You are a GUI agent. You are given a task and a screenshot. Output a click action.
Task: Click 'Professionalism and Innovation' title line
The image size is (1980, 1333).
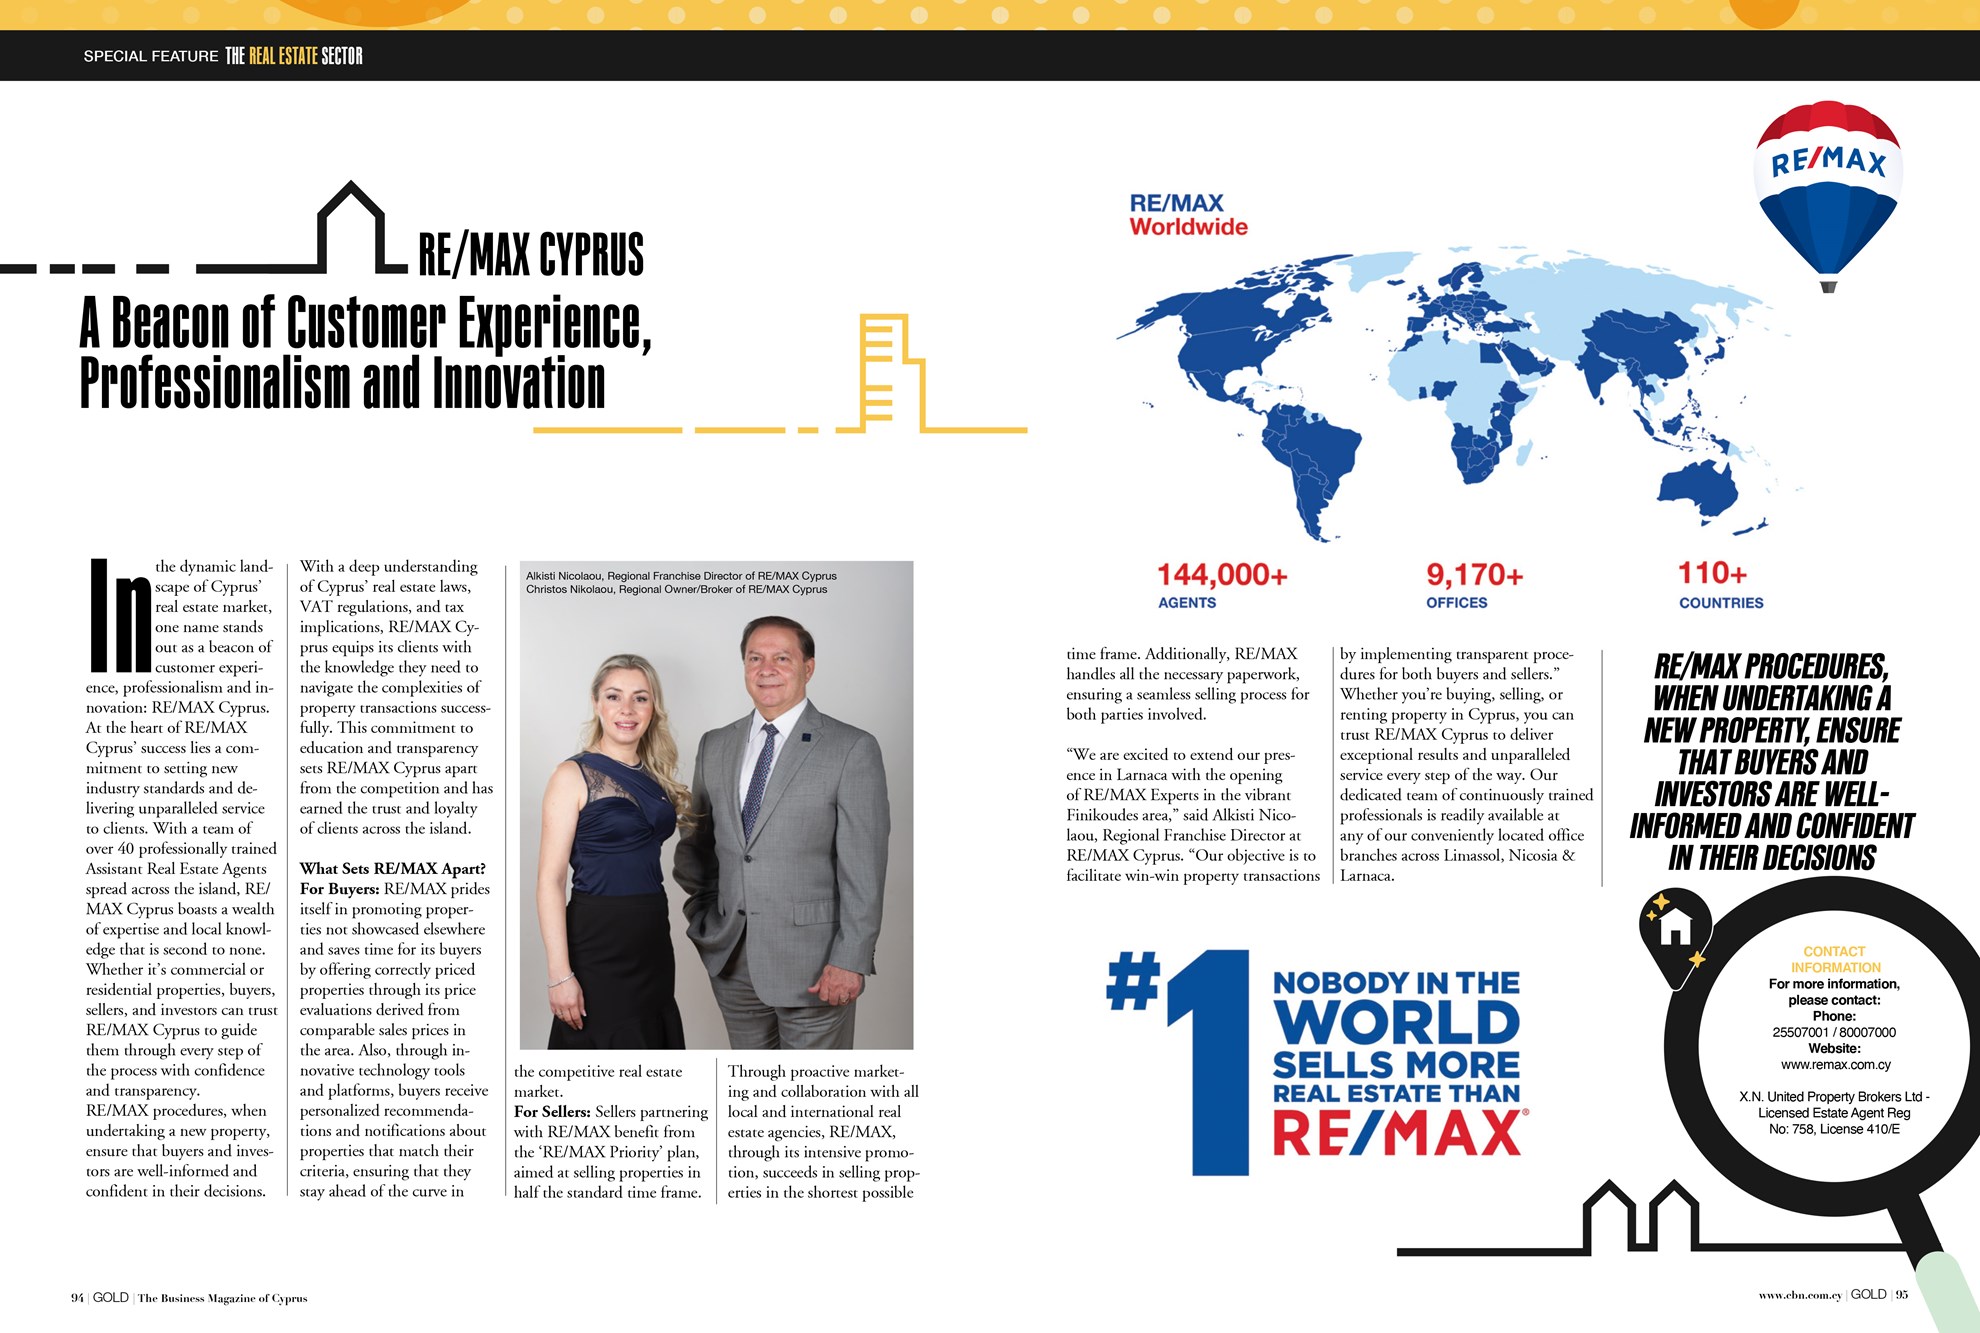coord(343,384)
